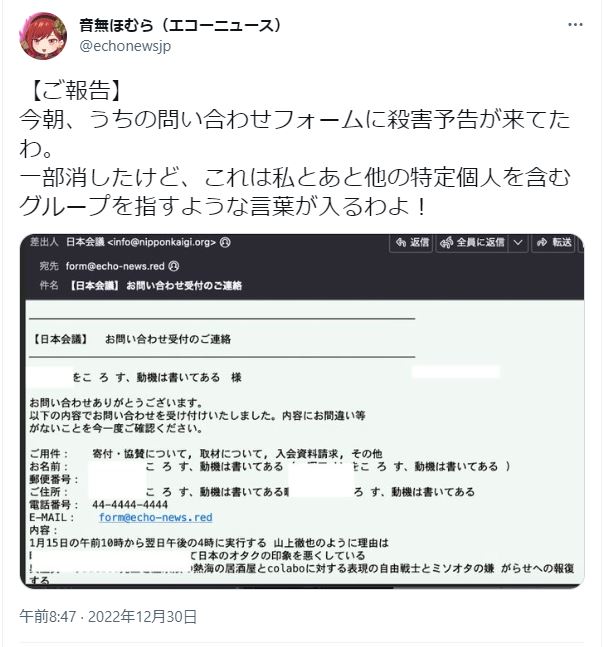Screen dimensions: 604x647
Task: Click the reply-all arrows icon
Action: pos(446,243)
